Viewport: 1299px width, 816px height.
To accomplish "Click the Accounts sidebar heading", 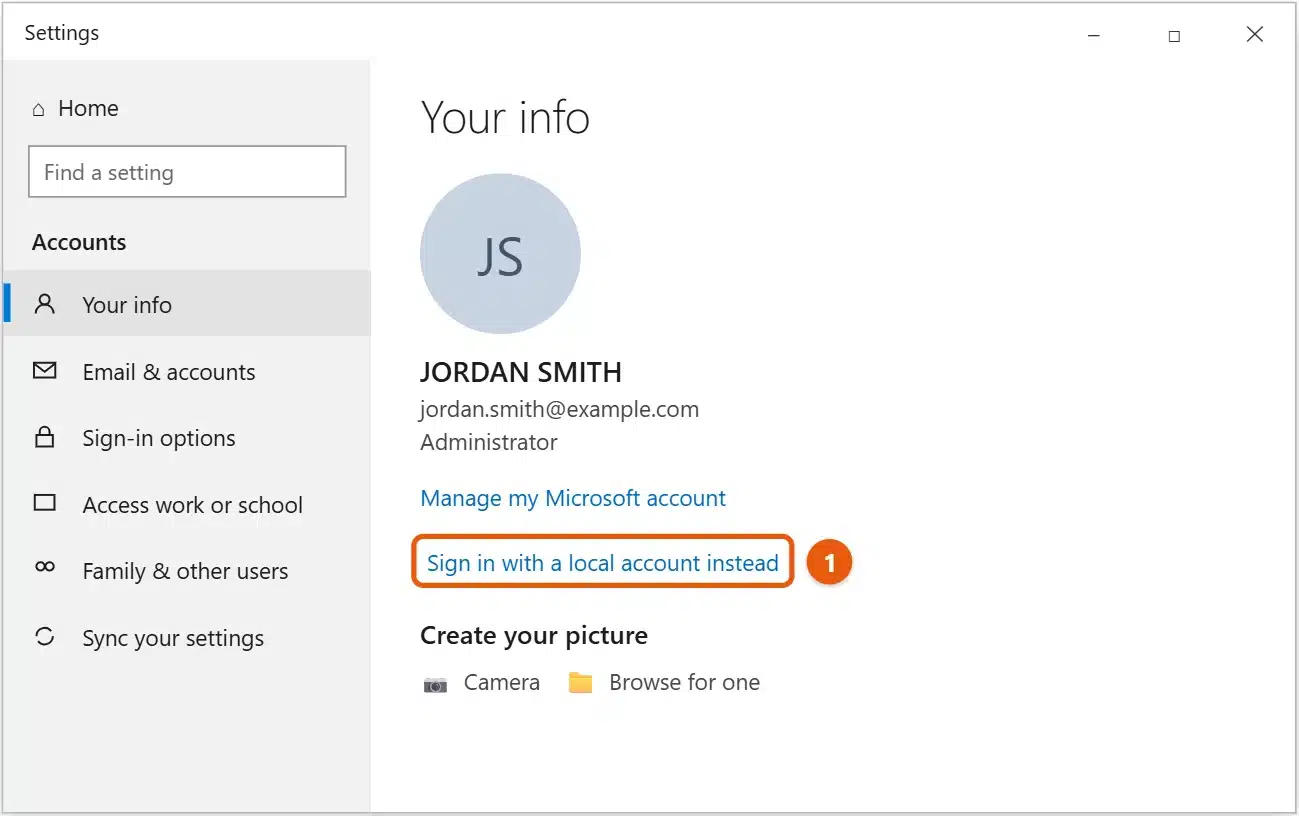I will (79, 242).
